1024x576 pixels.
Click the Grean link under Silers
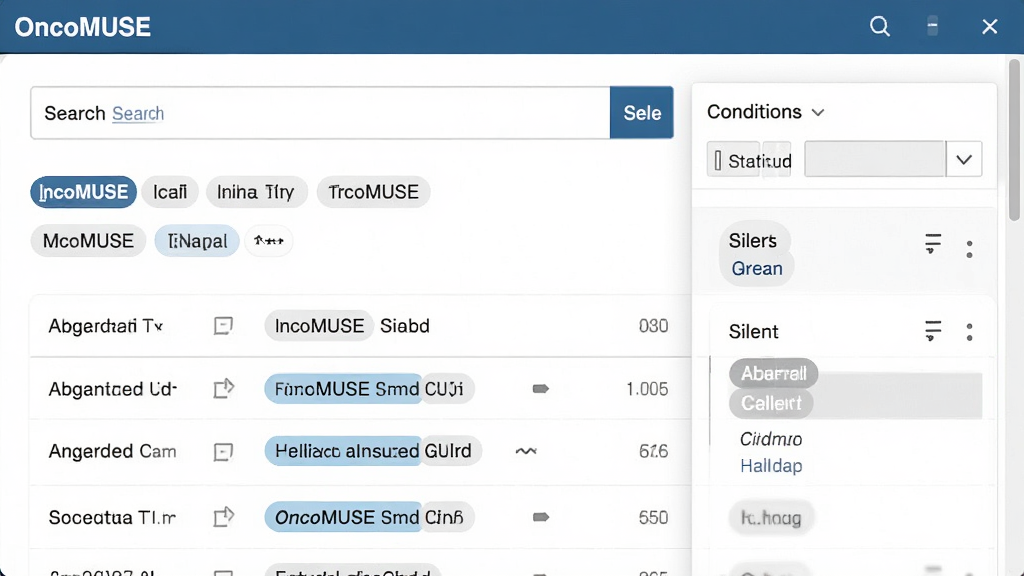tap(757, 268)
